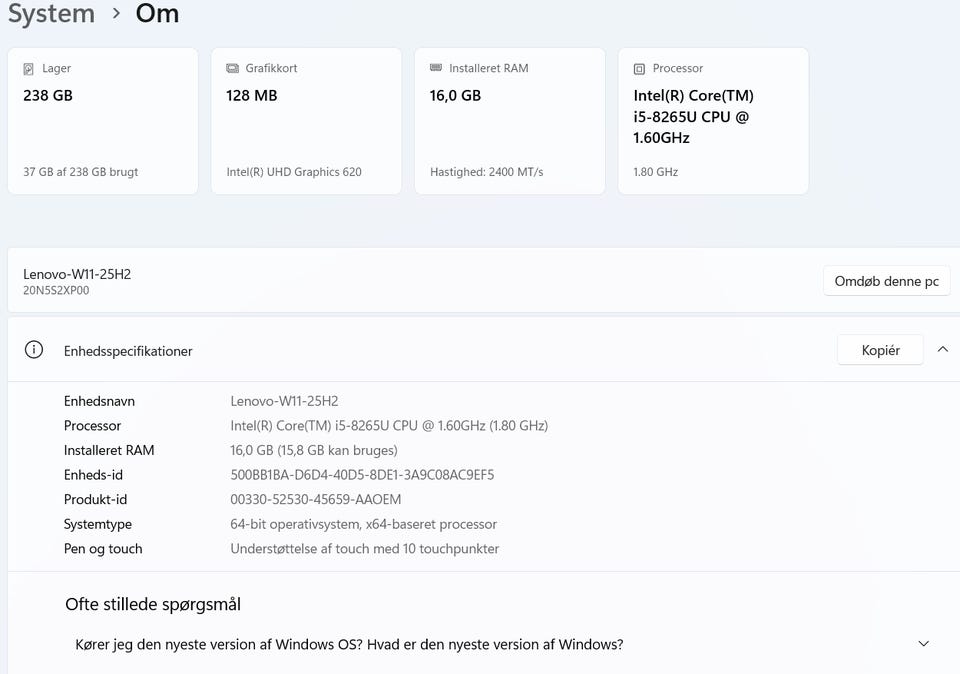Viewport: 960px width, 674px height.
Task: Click the Grafikkort card icon
Action: point(232,69)
